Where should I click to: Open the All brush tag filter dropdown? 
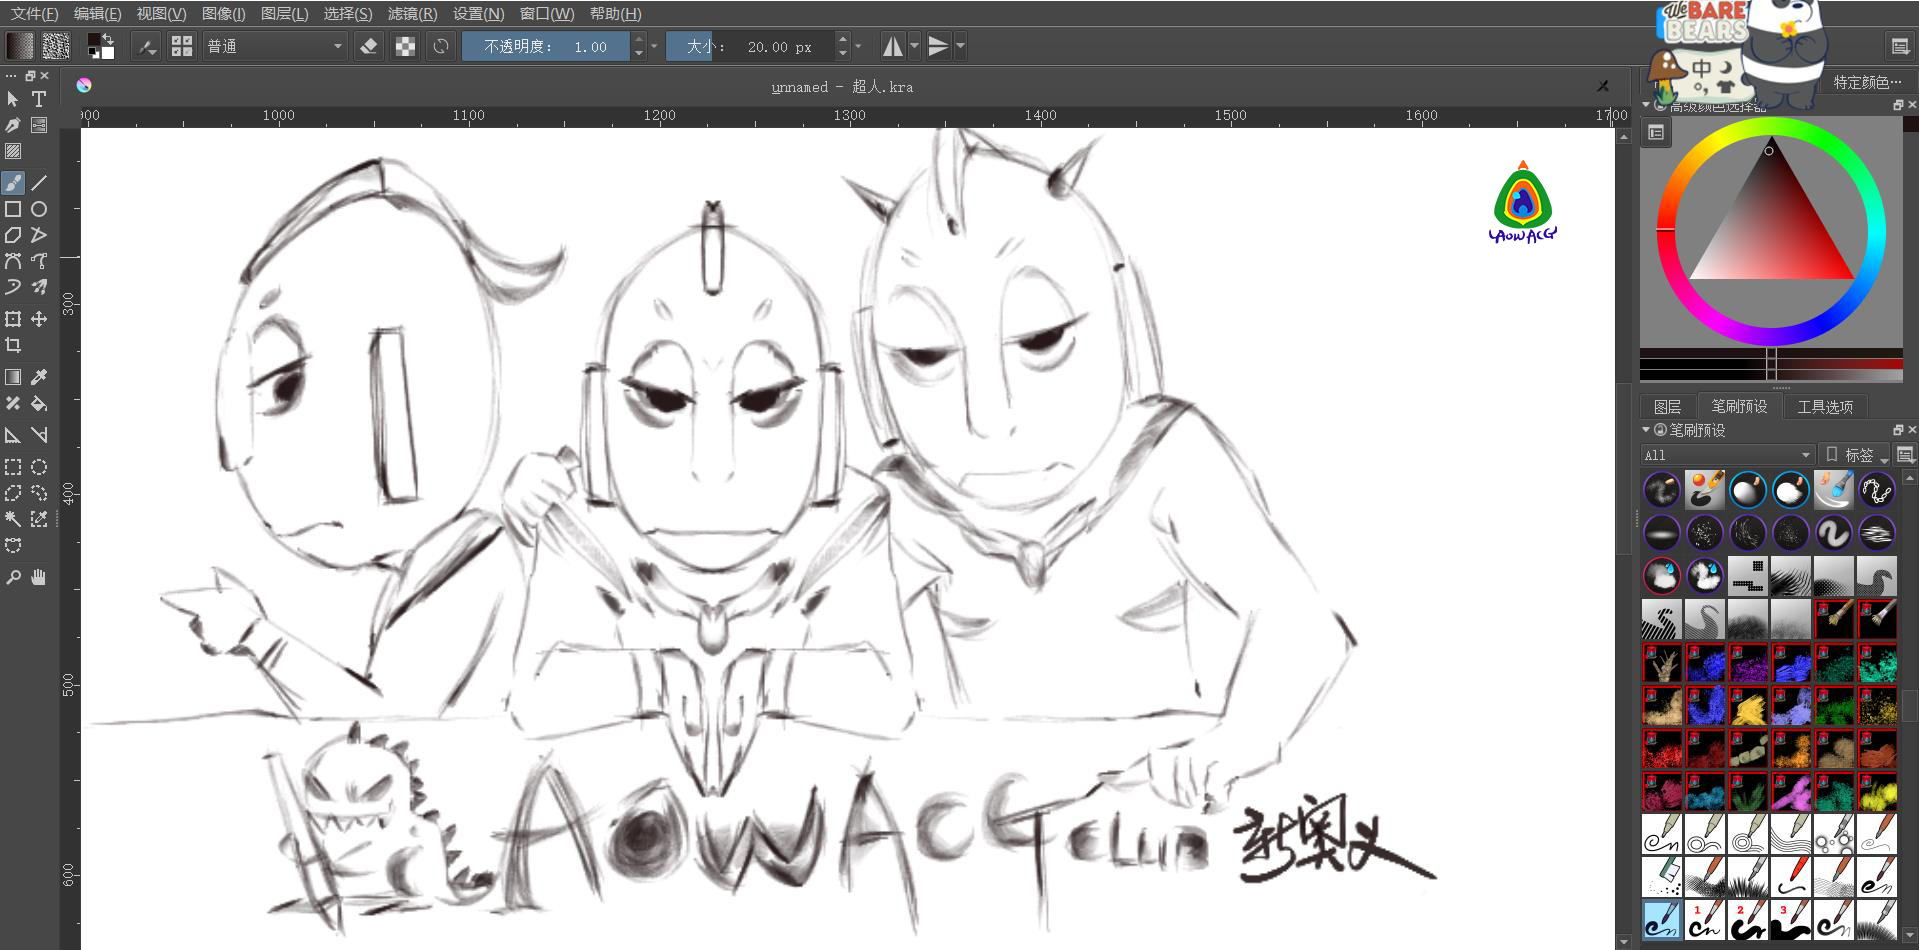tap(1727, 455)
